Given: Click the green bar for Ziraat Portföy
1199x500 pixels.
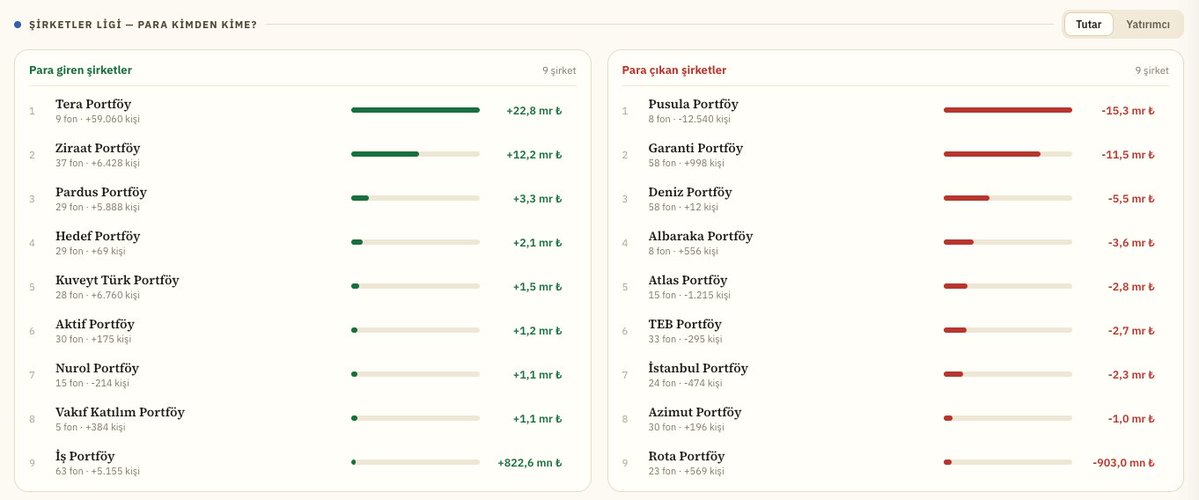Looking at the screenshot, I should 385,154.
